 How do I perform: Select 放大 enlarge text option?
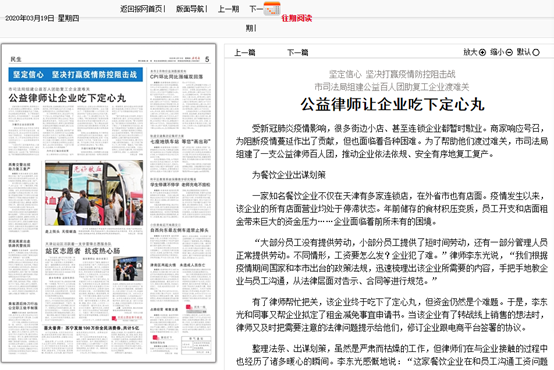coord(471,52)
